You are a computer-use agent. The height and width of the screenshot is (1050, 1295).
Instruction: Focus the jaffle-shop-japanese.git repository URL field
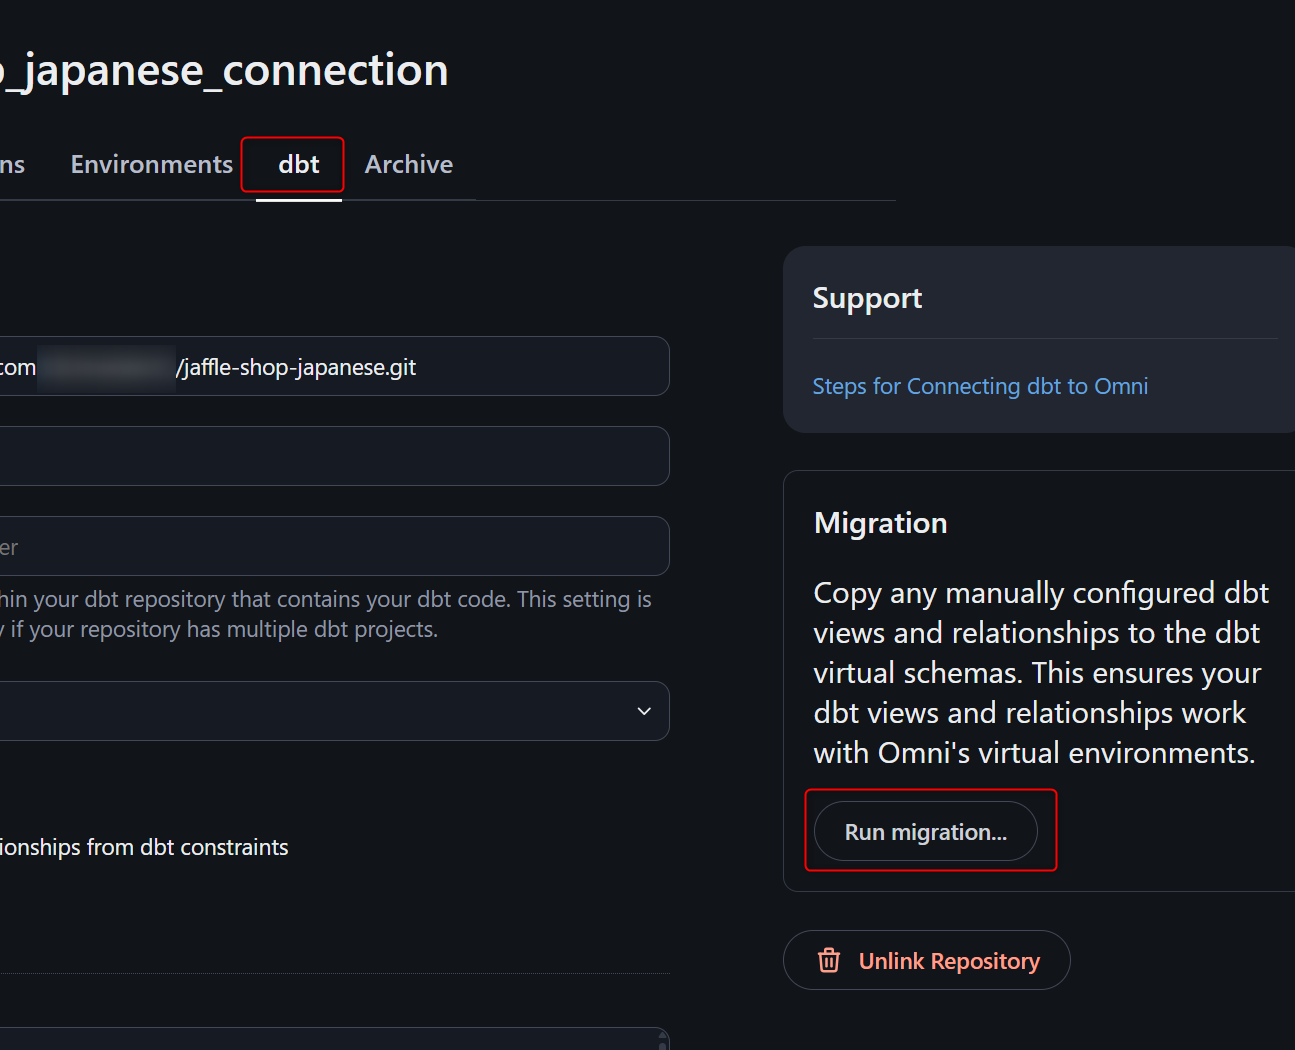pos(330,367)
